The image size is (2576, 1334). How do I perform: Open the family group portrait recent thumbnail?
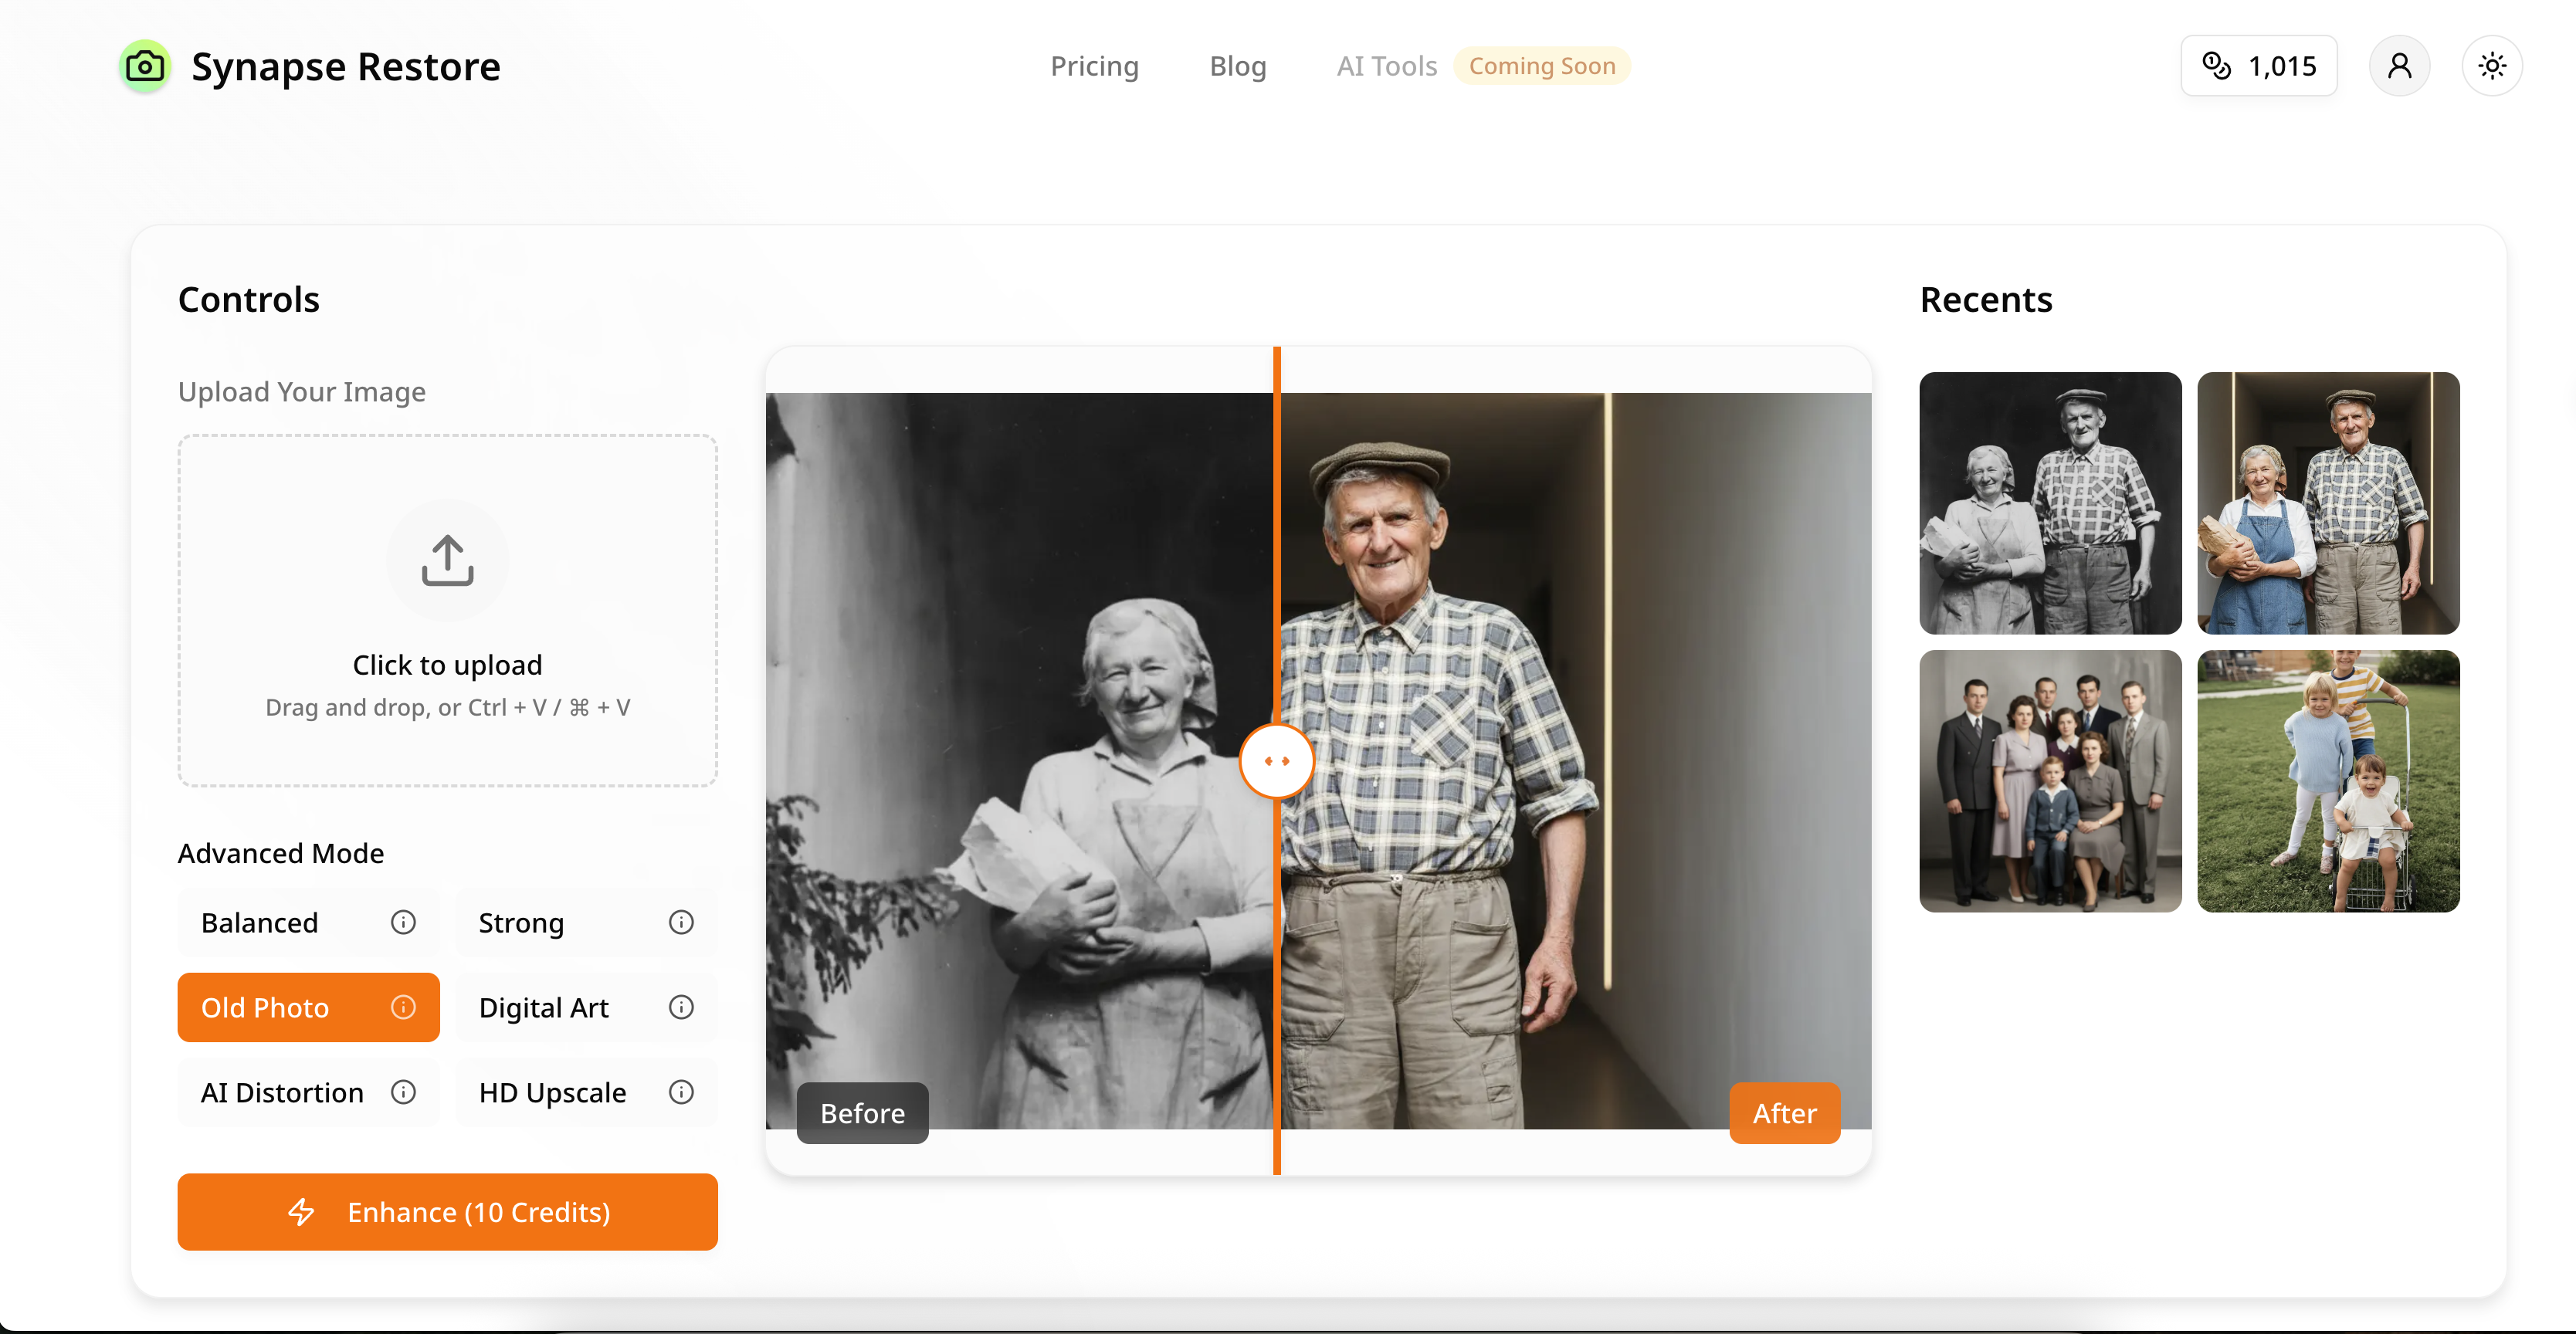(2050, 781)
